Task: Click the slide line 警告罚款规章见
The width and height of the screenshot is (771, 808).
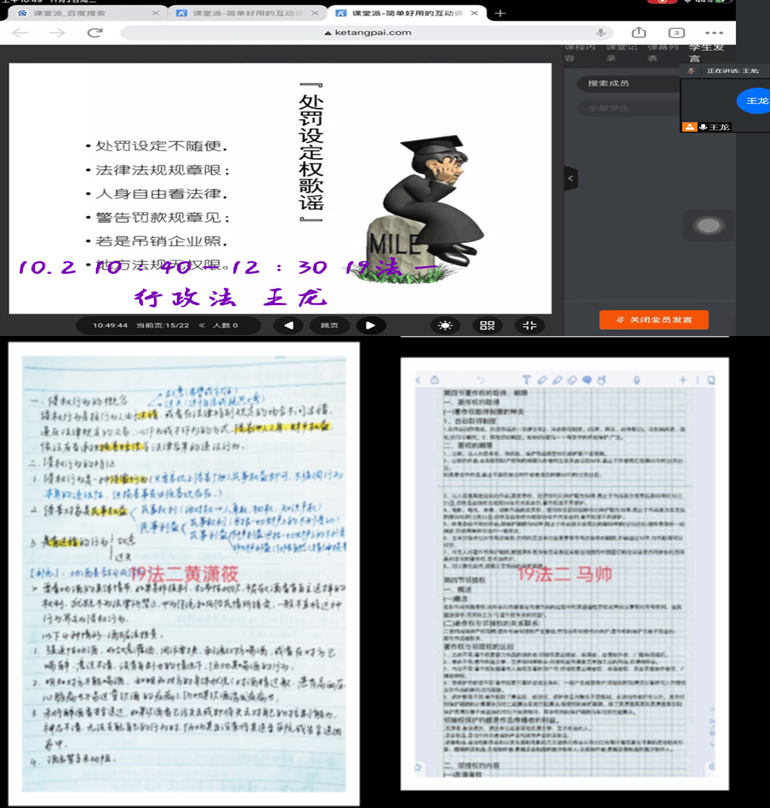Action: pos(162,217)
